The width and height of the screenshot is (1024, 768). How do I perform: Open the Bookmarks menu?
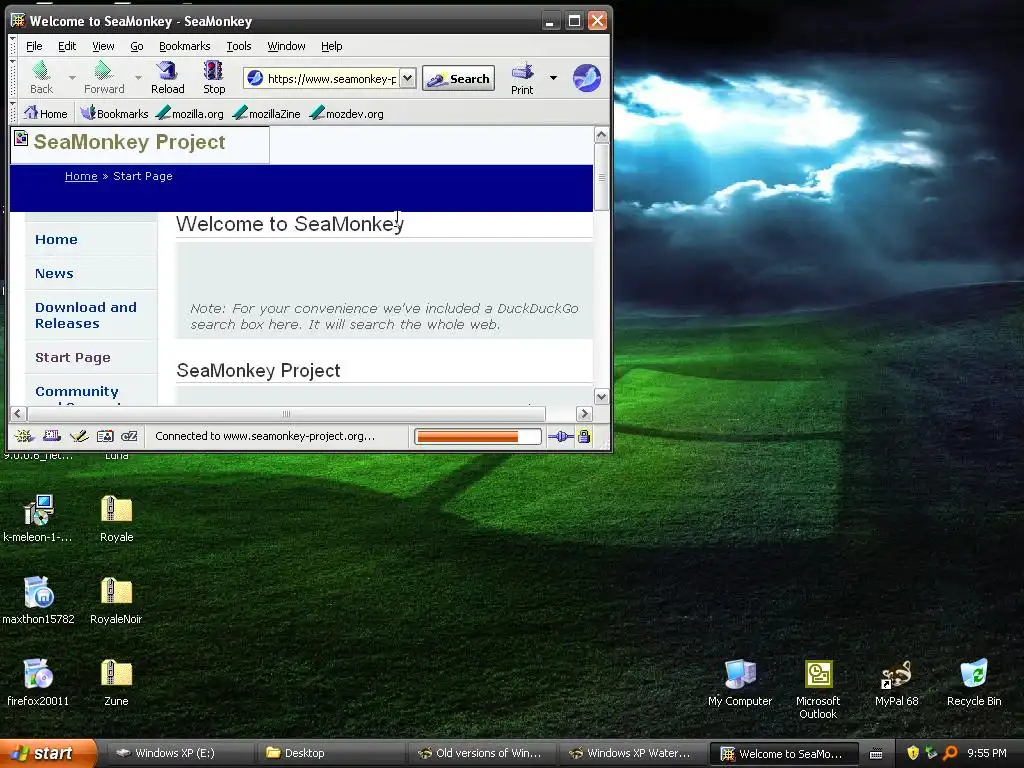[185, 46]
